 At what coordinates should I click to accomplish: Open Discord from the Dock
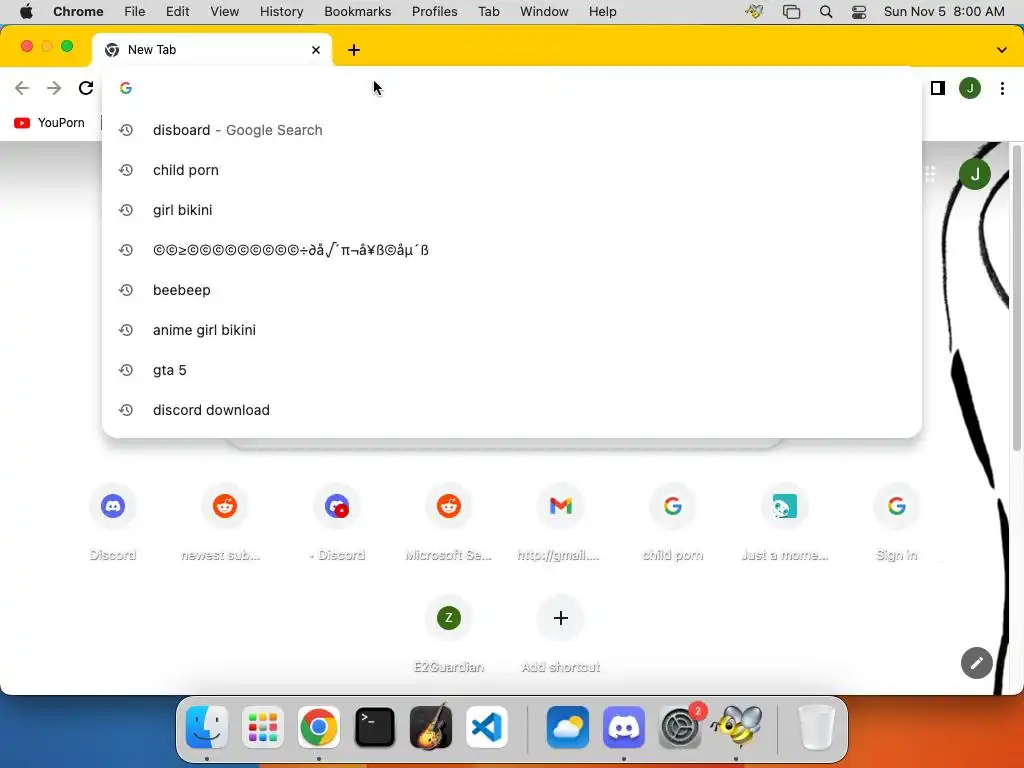pyautogui.click(x=624, y=727)
